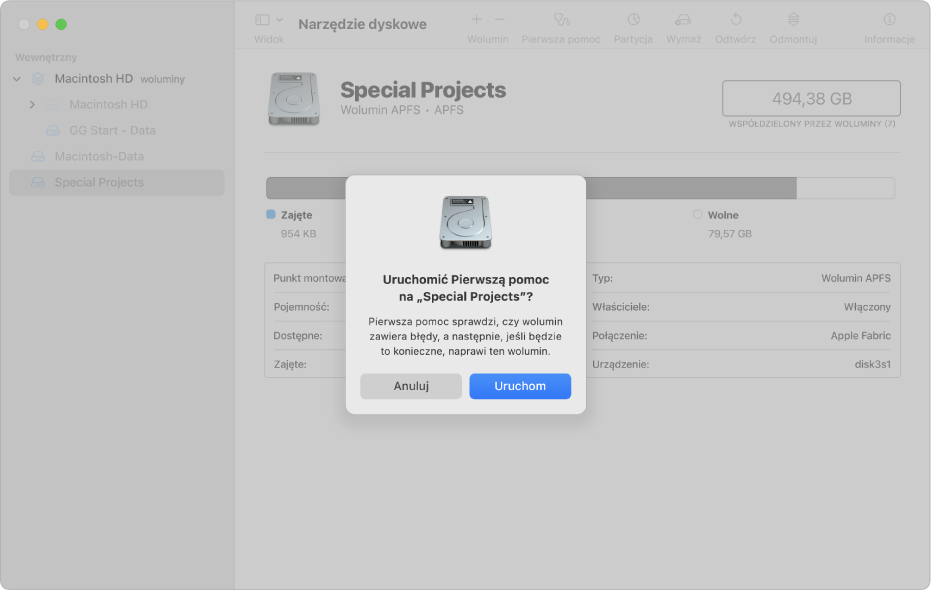Select Special Projects in the sidebar
This screenshot has width=931, height=593.
[x=99, y=183]
